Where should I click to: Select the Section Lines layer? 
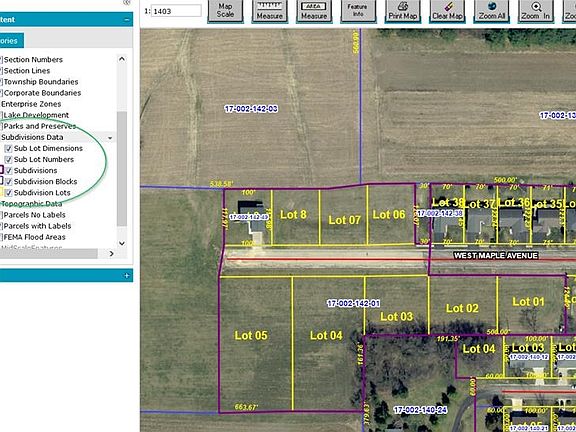[x=27, y=71]
